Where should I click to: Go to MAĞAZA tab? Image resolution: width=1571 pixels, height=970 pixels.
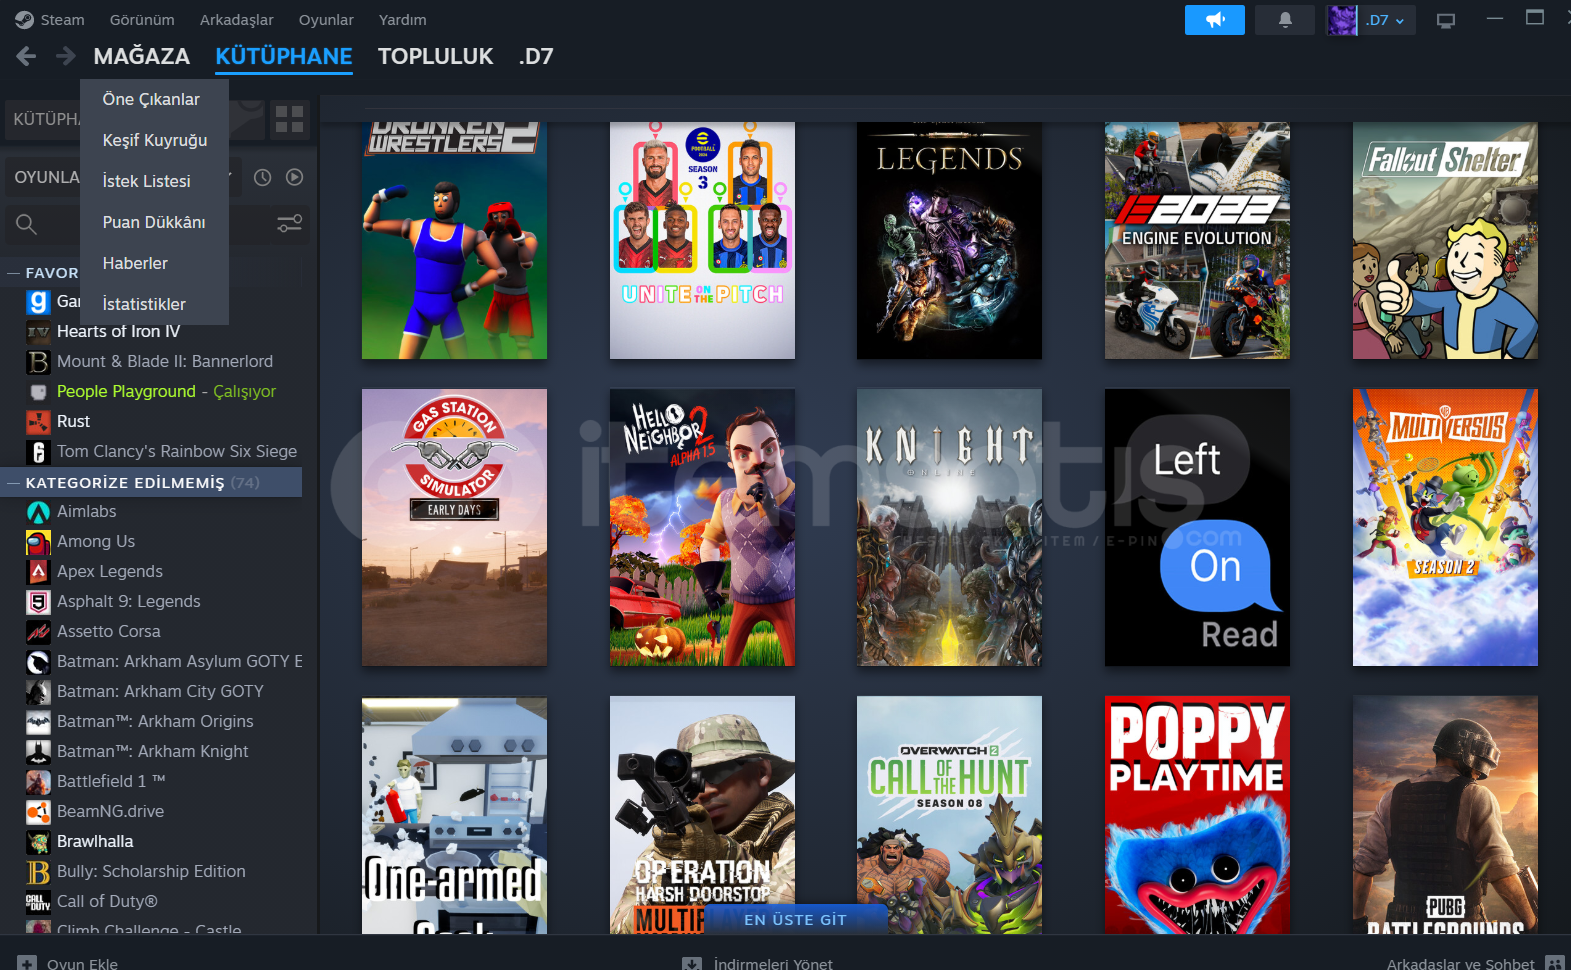click(x=142, y=56)
